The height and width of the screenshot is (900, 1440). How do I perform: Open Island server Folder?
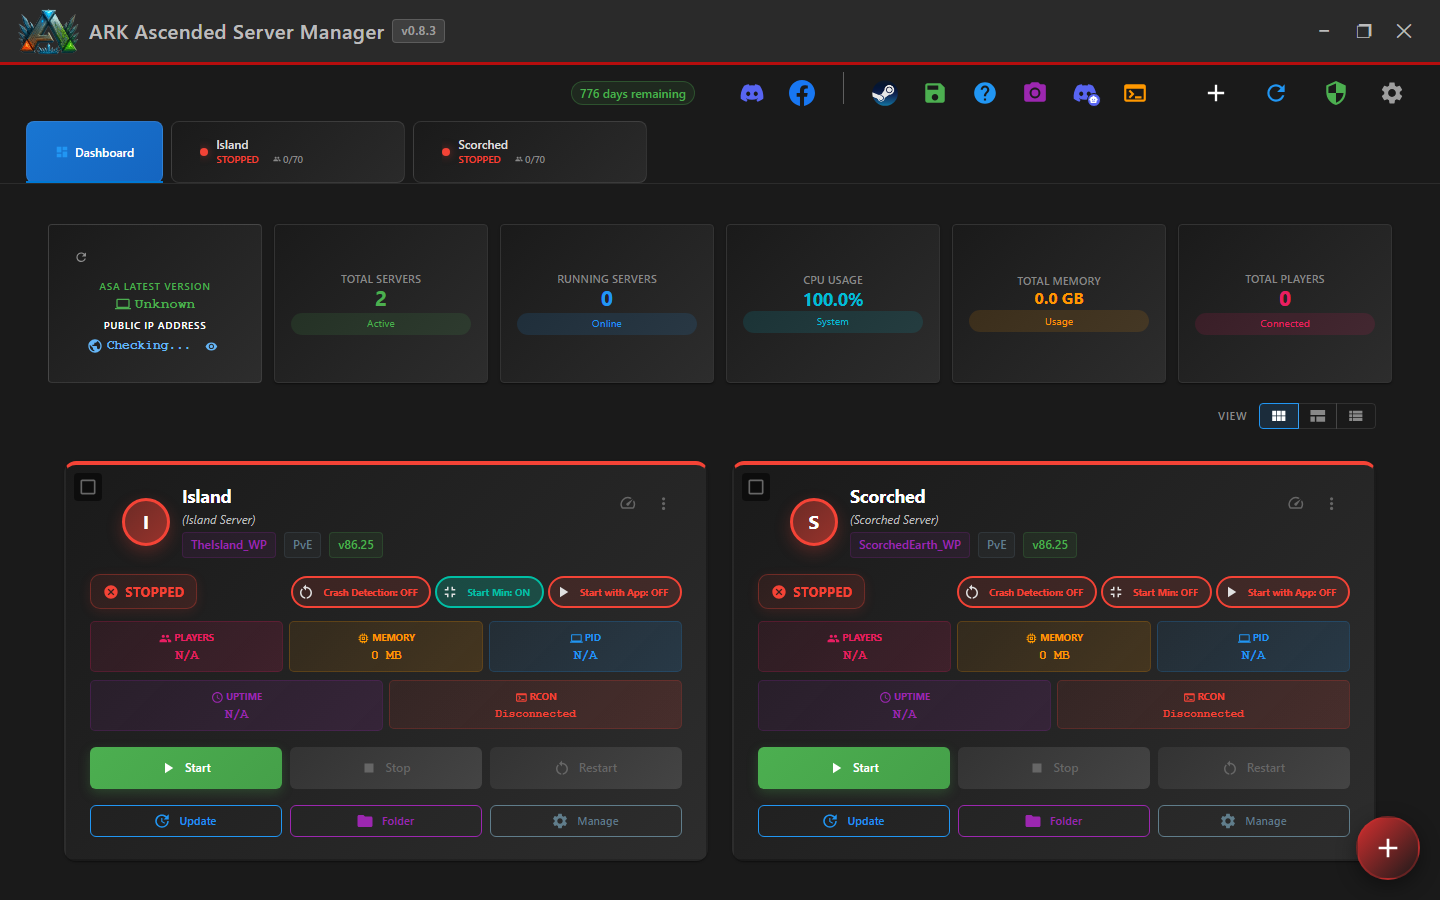click(386, 821)
